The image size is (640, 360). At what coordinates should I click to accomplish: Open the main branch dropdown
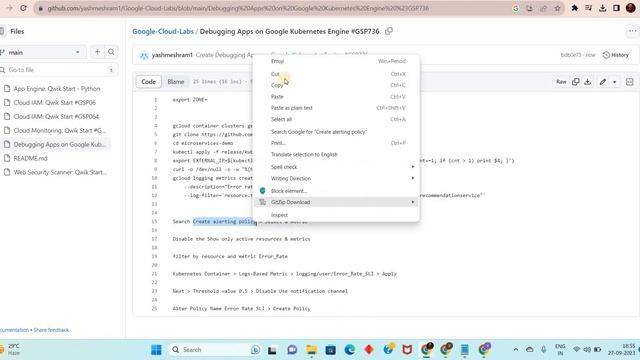pyautogui.click(x=43, y=52)
